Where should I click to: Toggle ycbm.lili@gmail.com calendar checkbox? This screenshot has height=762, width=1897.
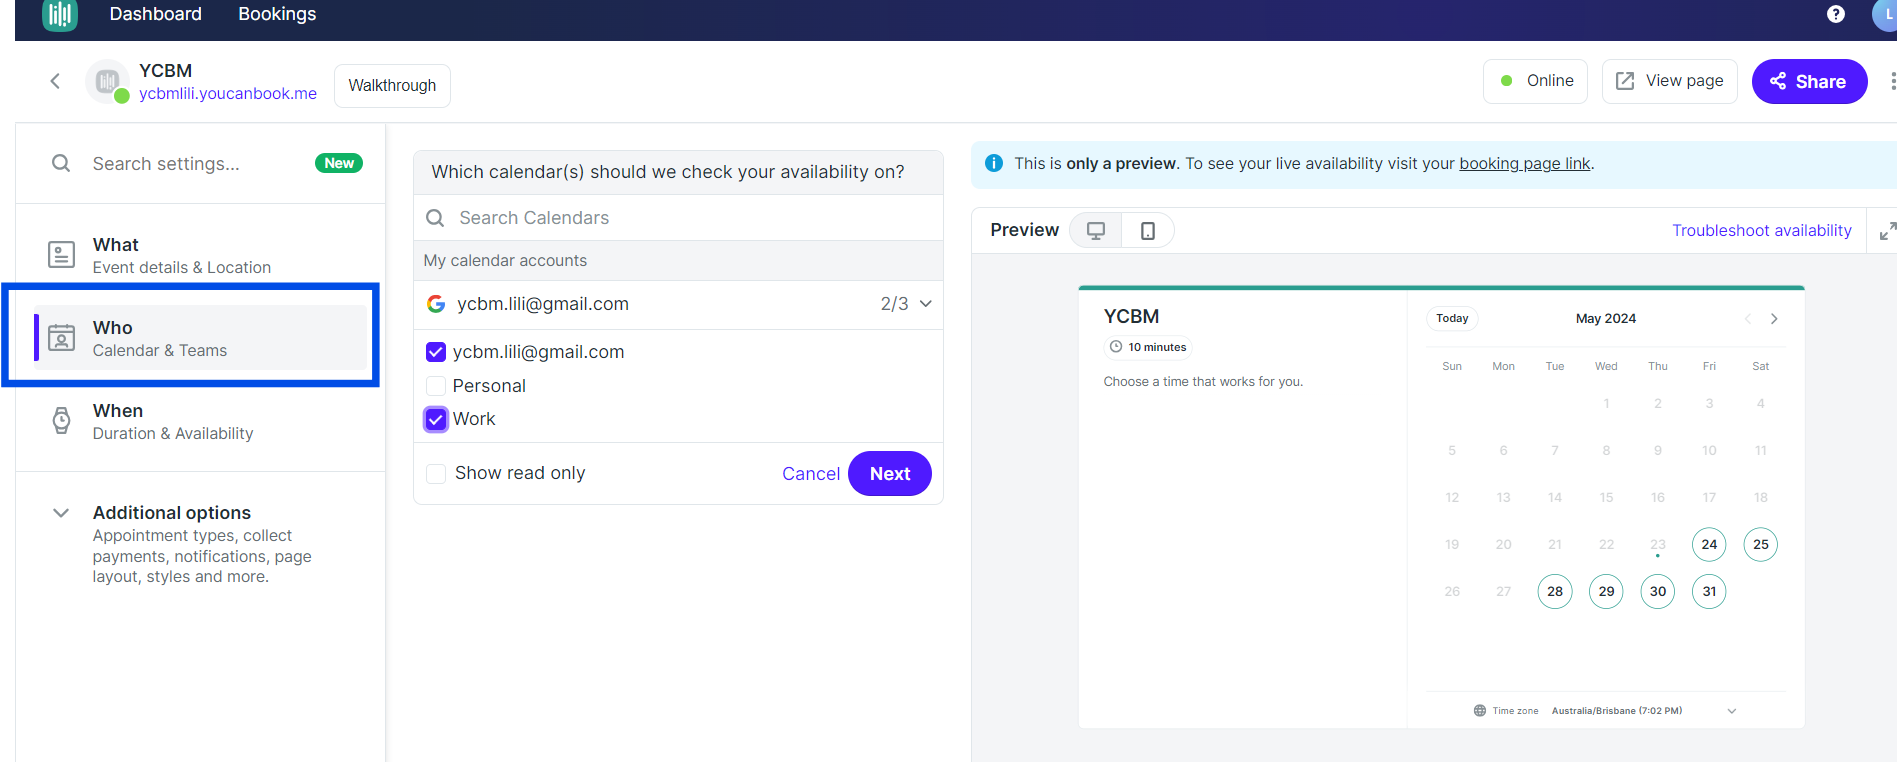[x=436, y=352]
